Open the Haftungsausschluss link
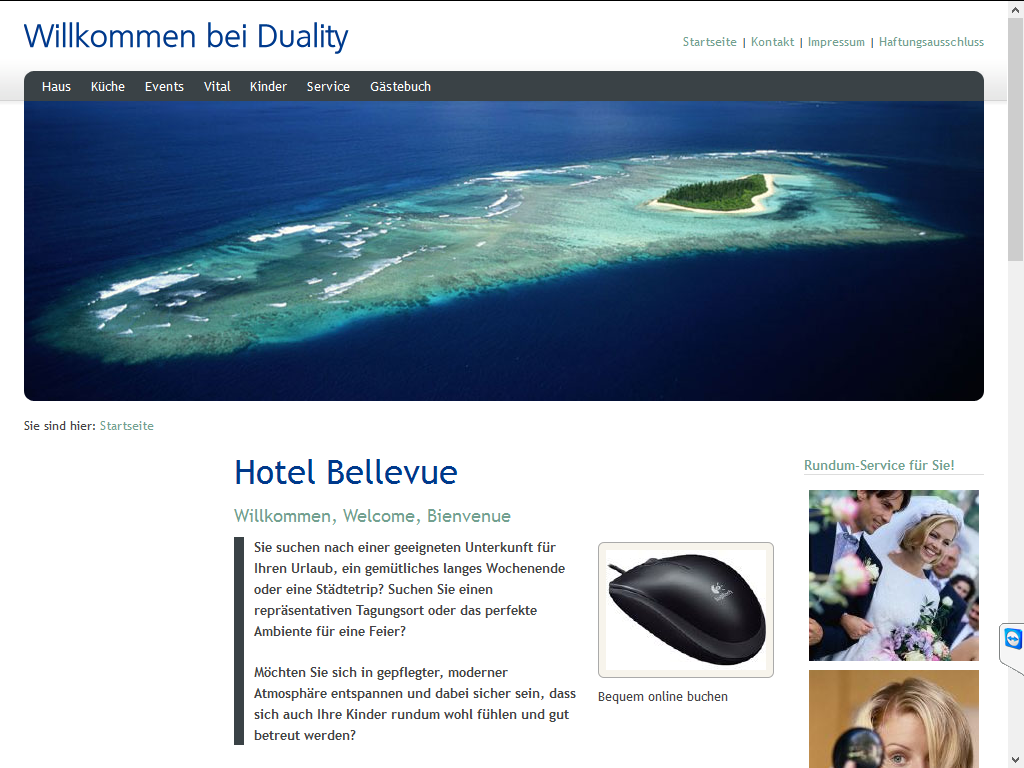 pos(931,42)
